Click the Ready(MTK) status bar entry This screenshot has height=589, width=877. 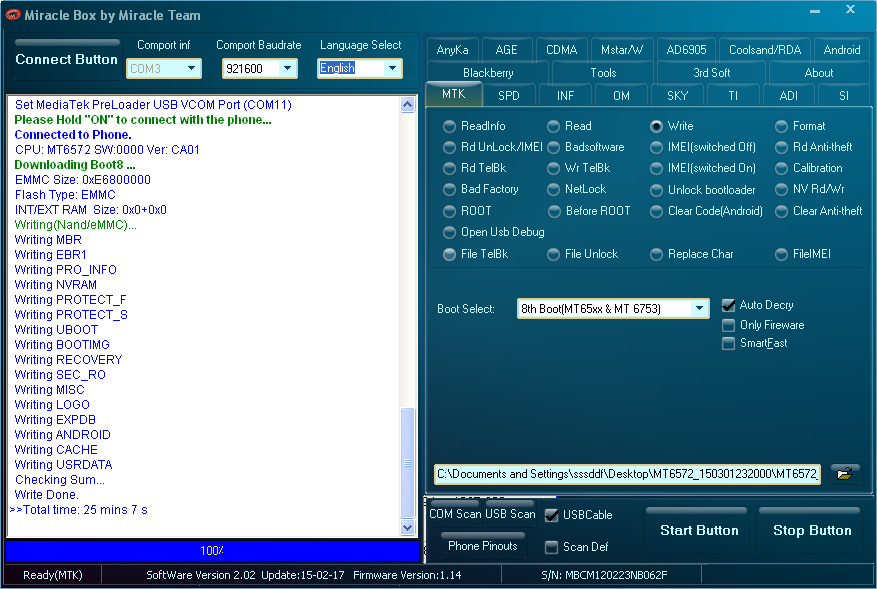click(53, 575)
